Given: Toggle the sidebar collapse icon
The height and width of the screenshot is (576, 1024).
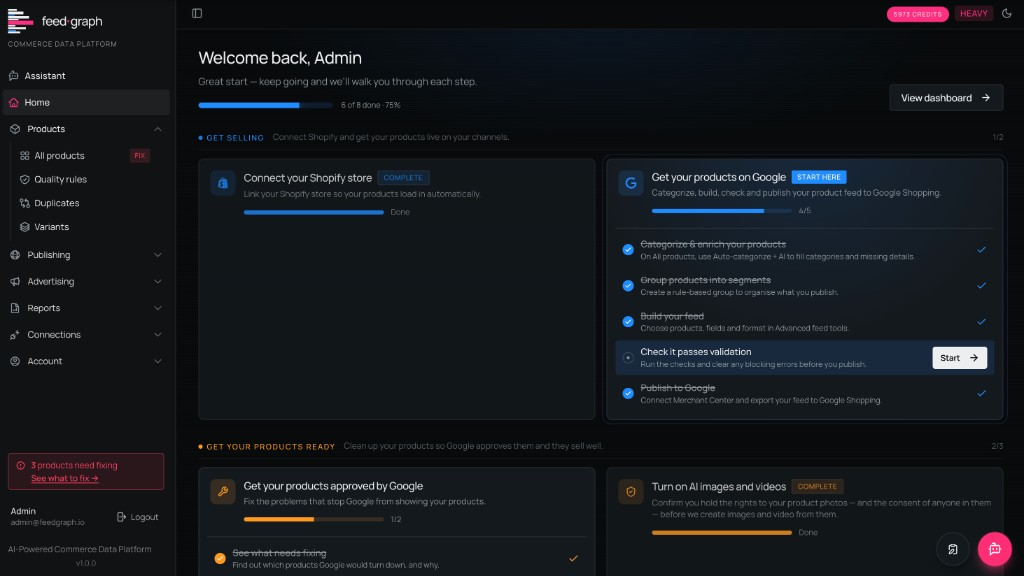Looking at the screenshot, I should click(197, 13).
